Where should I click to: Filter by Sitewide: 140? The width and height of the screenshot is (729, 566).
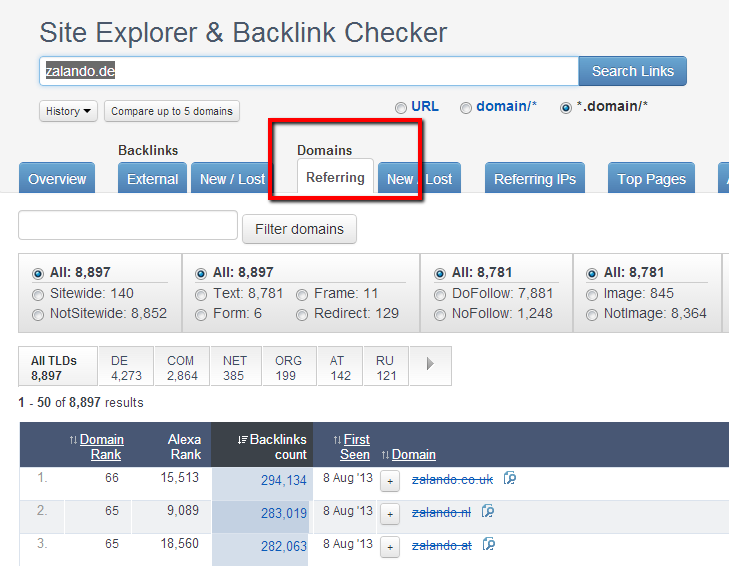(x=38, y=294)
